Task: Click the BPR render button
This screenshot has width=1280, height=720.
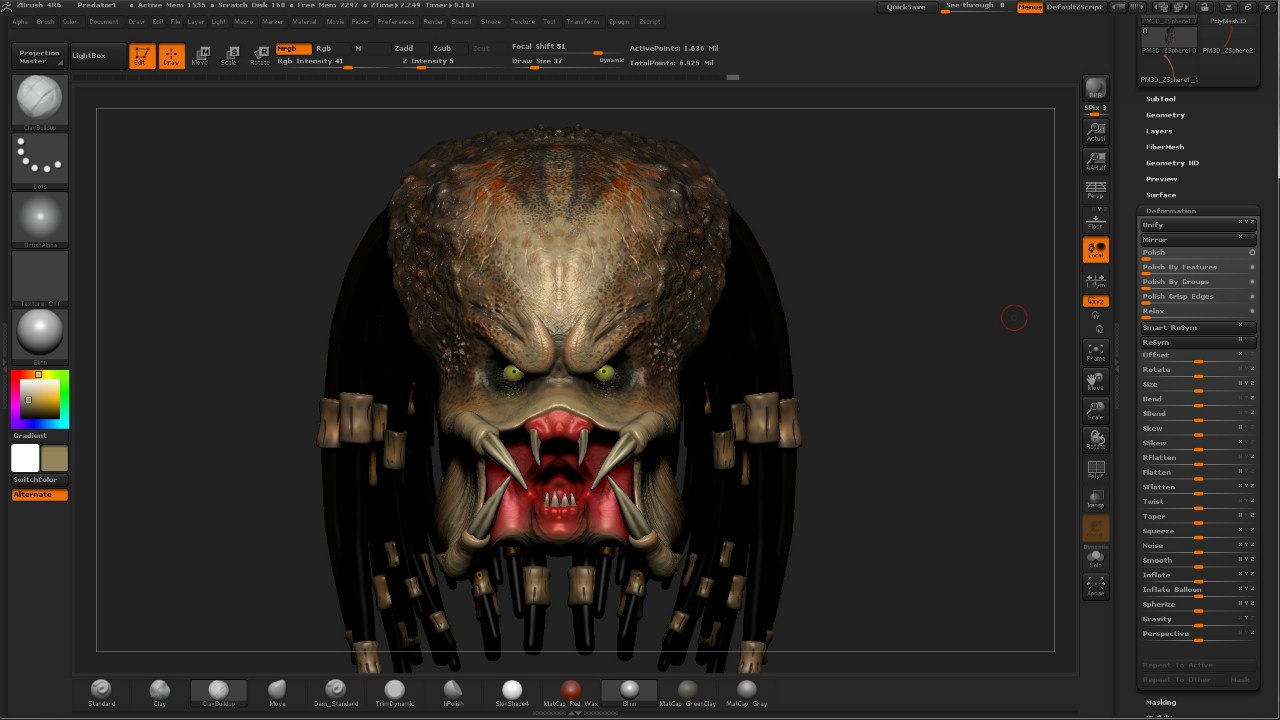Action: click(1096, 88)
